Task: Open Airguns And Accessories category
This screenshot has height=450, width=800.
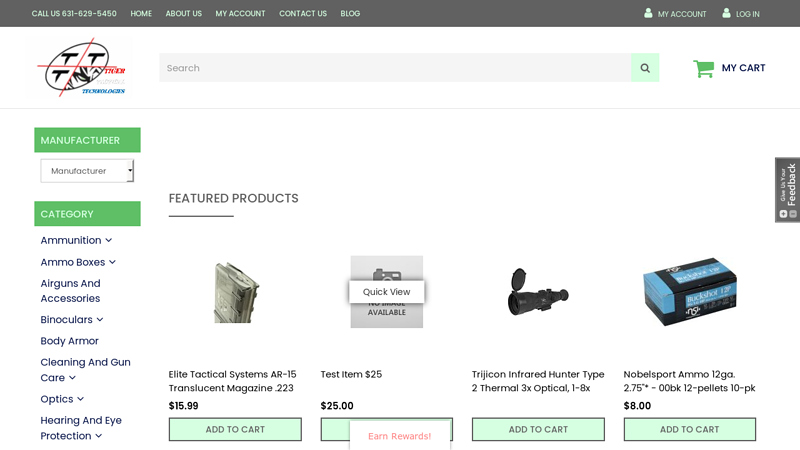Action: point(70,291)
